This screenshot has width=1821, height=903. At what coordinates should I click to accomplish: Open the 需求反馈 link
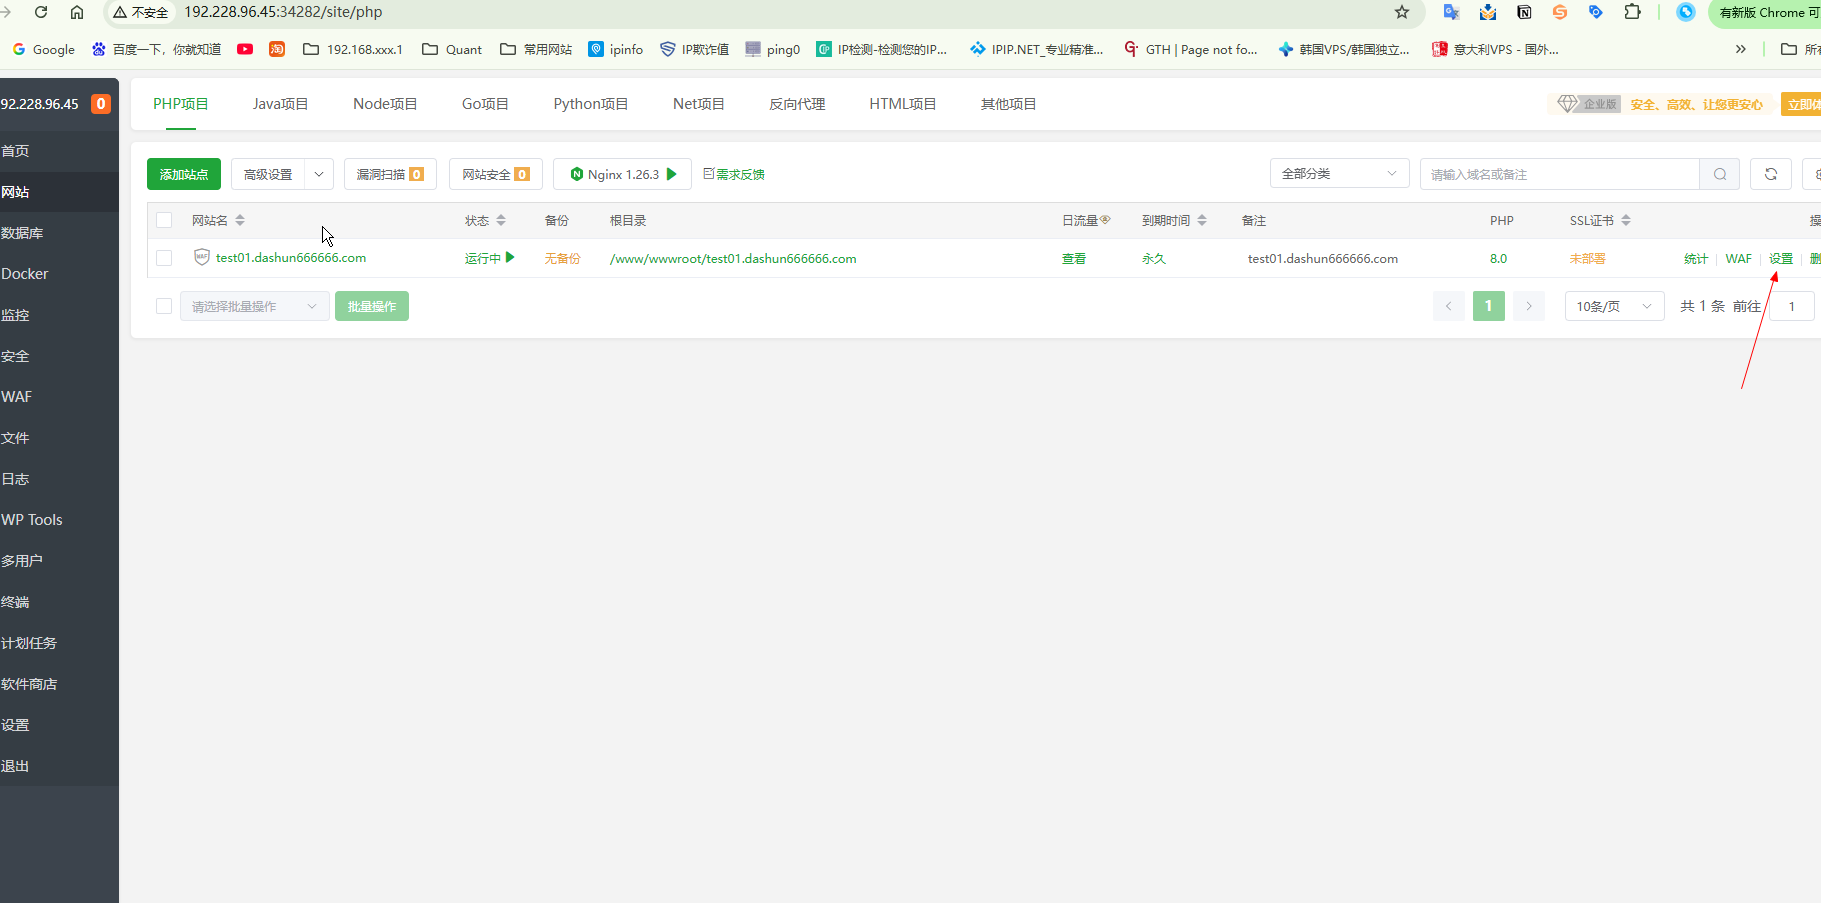point(734,174)
